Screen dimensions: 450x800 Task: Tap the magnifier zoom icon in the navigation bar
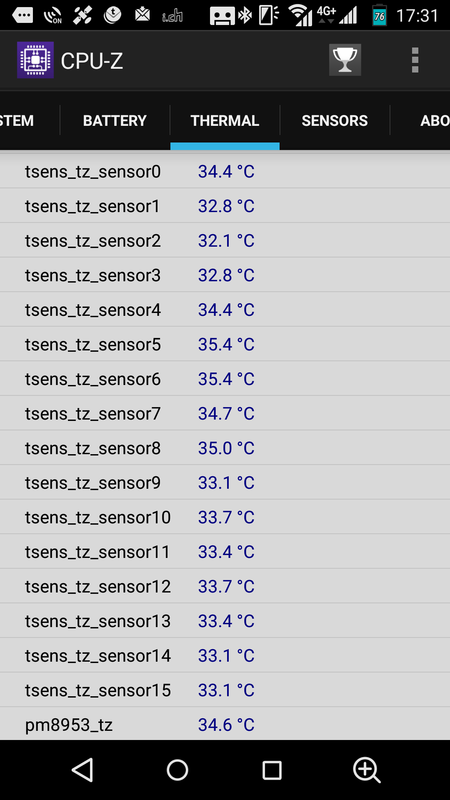tap(366, 770)
